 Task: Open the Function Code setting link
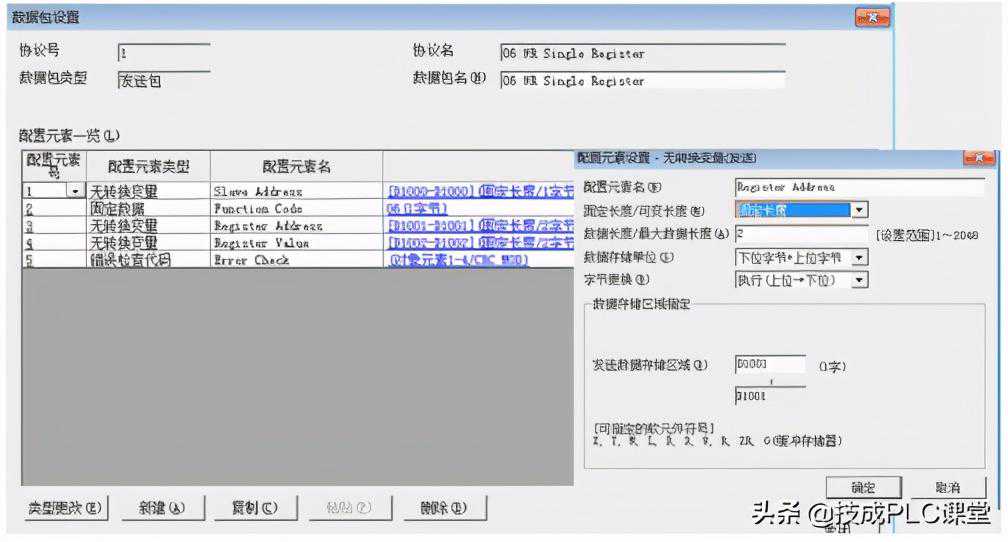point(416,209)
